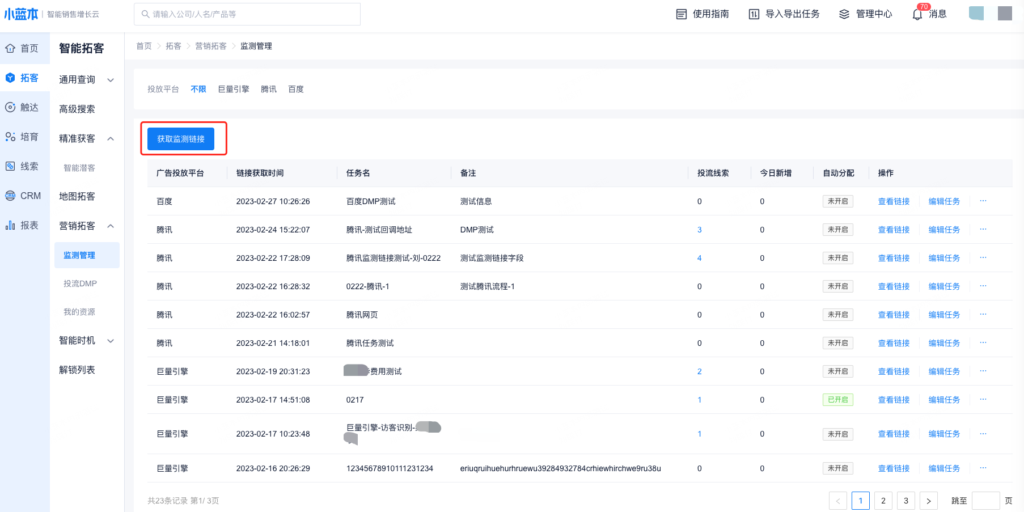Collapse the 营销拓客 menu group
1024x512 pixels.
tap(110, 226)
